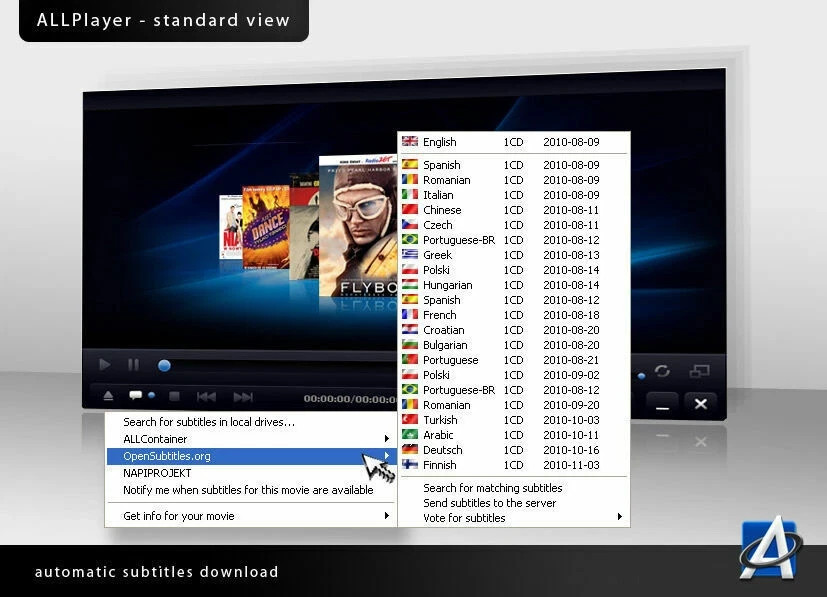Open the subtitles speech bubble icon
Screen dimensions: 827x597
(x=136, y=395)
